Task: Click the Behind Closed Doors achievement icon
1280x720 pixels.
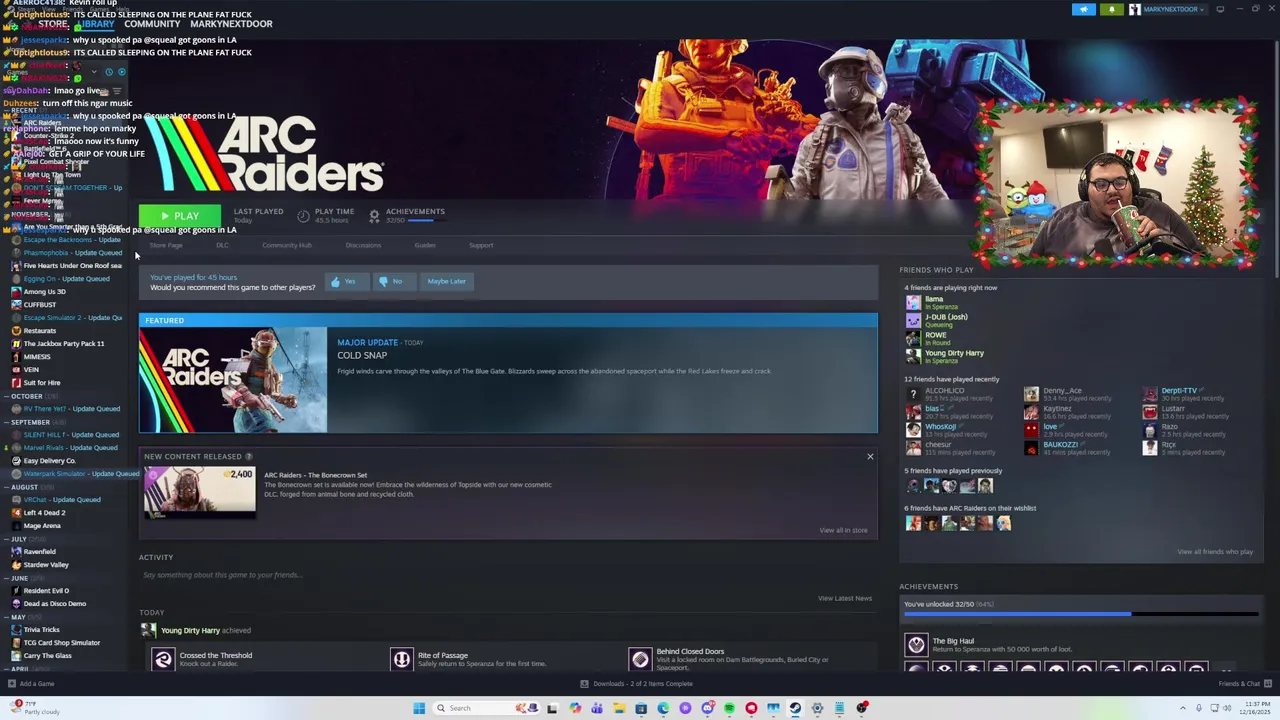Action: point(640,659)
